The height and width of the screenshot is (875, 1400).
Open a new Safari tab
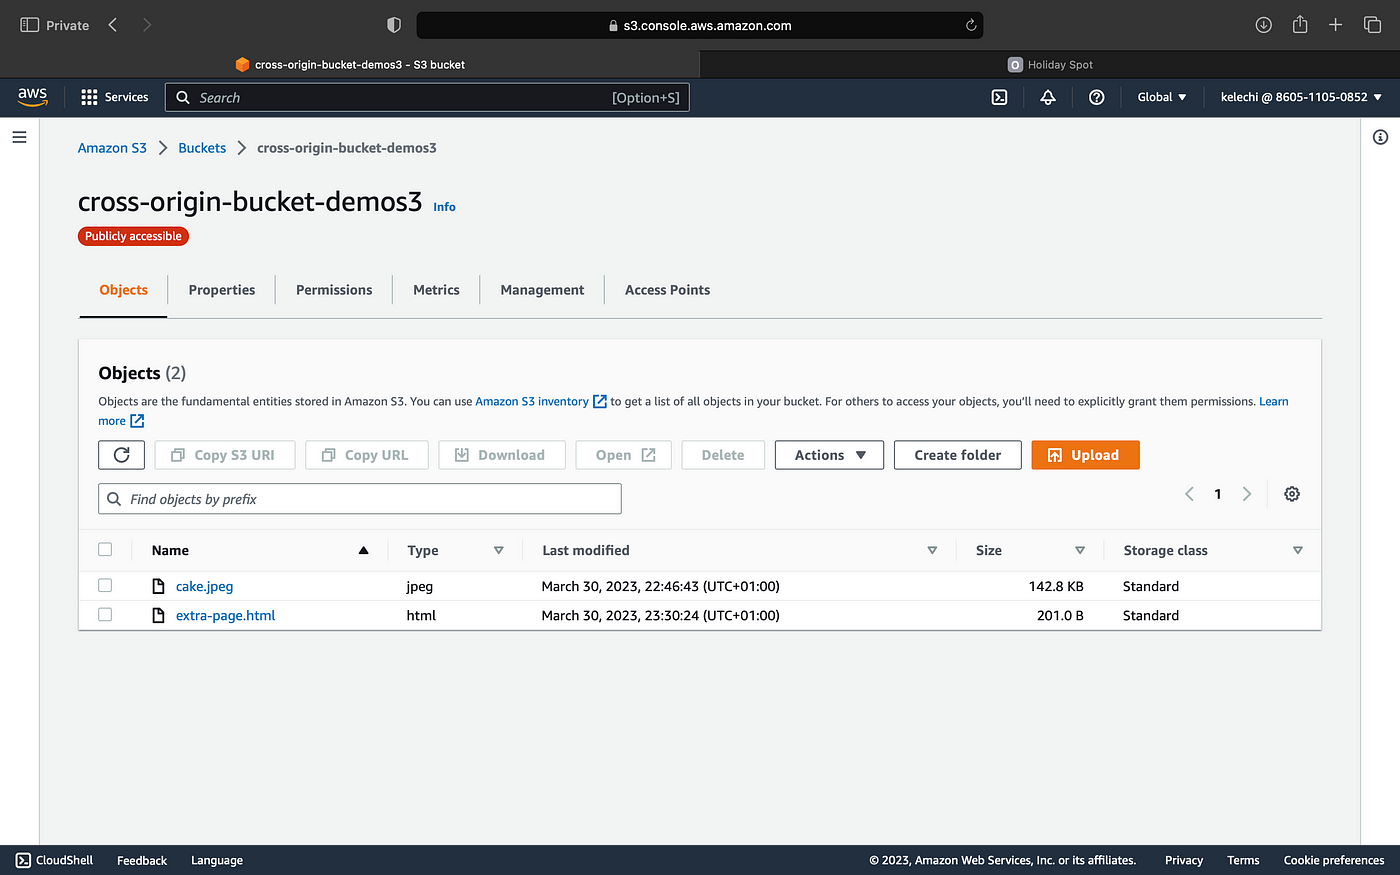[1336, 25]
